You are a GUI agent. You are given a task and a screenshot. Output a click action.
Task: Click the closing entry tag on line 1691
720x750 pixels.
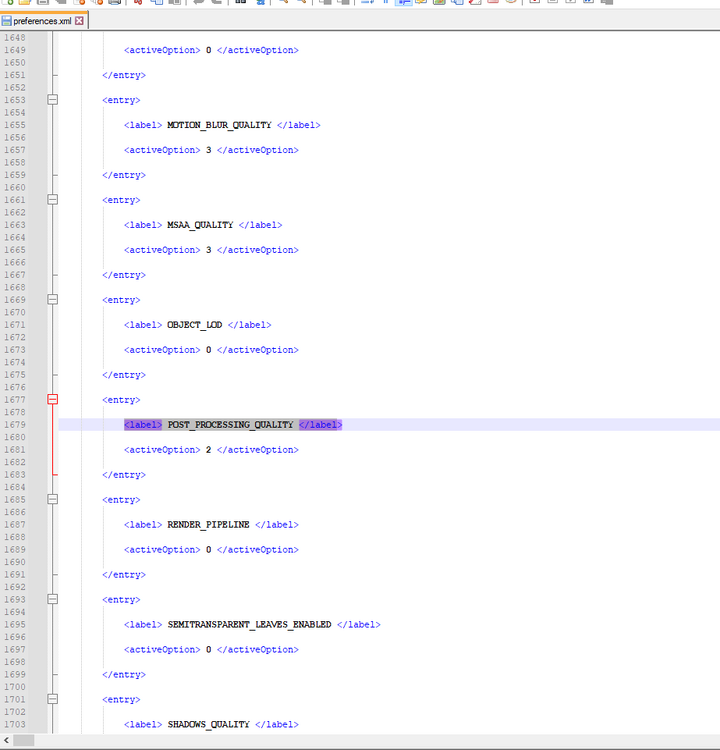(124, 575)
